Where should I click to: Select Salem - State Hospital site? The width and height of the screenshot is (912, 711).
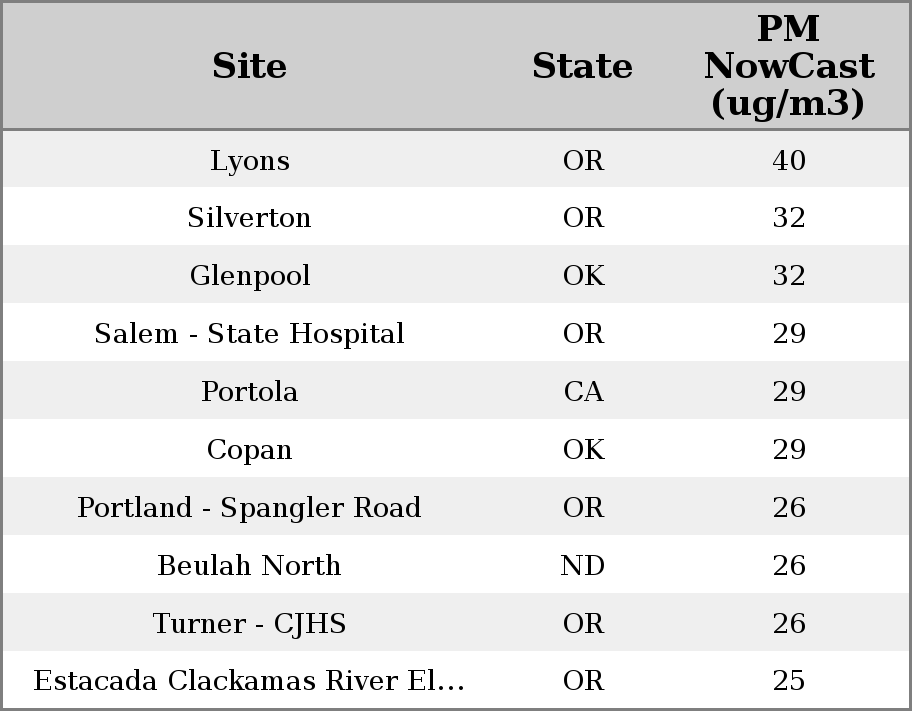coord(249,334)
